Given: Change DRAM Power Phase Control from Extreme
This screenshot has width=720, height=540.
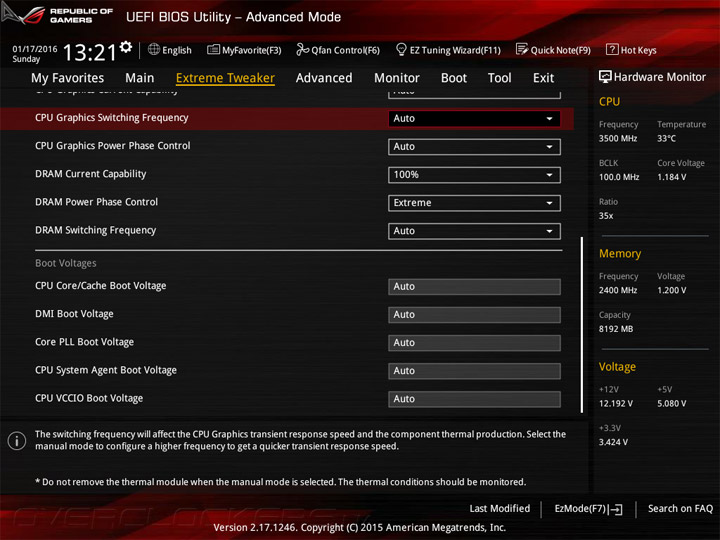Looking at the screenshot, I should click(x=474, y=202).
